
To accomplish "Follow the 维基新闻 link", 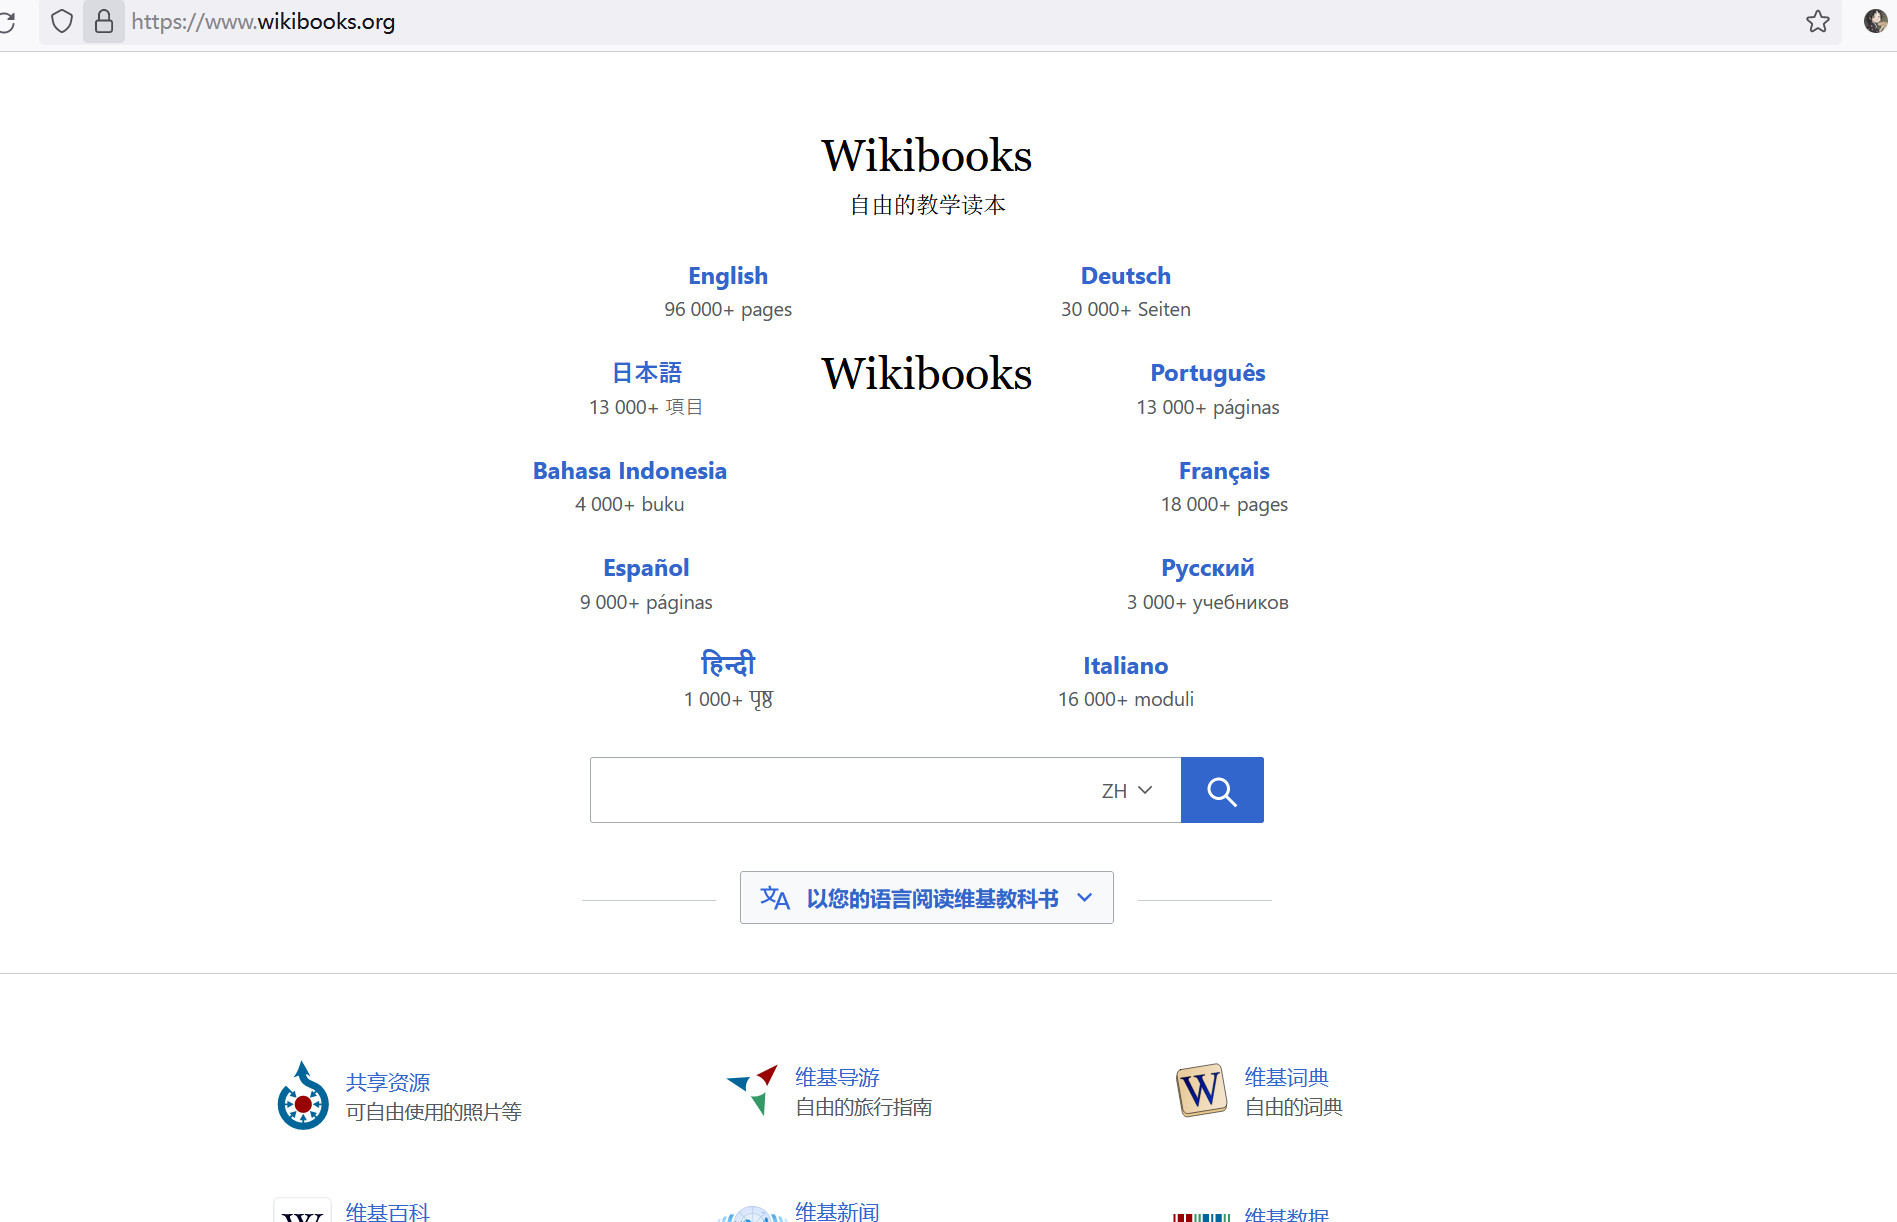I will [x=837, y=1212].
